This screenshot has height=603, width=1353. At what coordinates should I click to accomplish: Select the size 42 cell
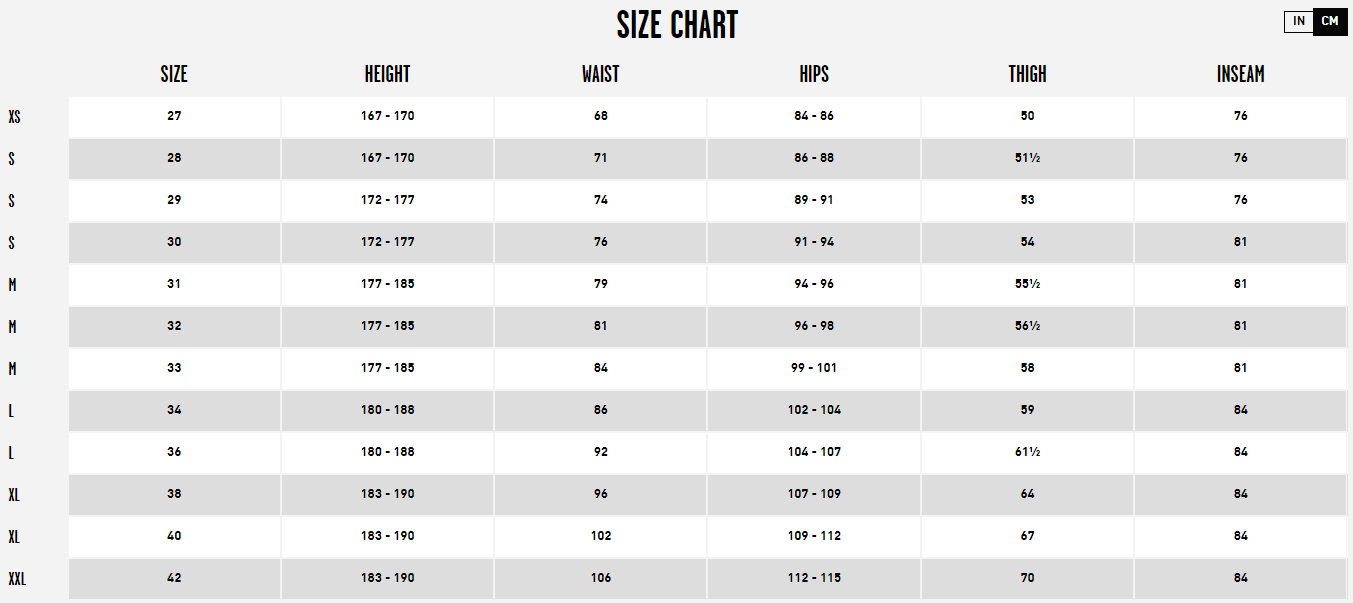coord(174,578)
